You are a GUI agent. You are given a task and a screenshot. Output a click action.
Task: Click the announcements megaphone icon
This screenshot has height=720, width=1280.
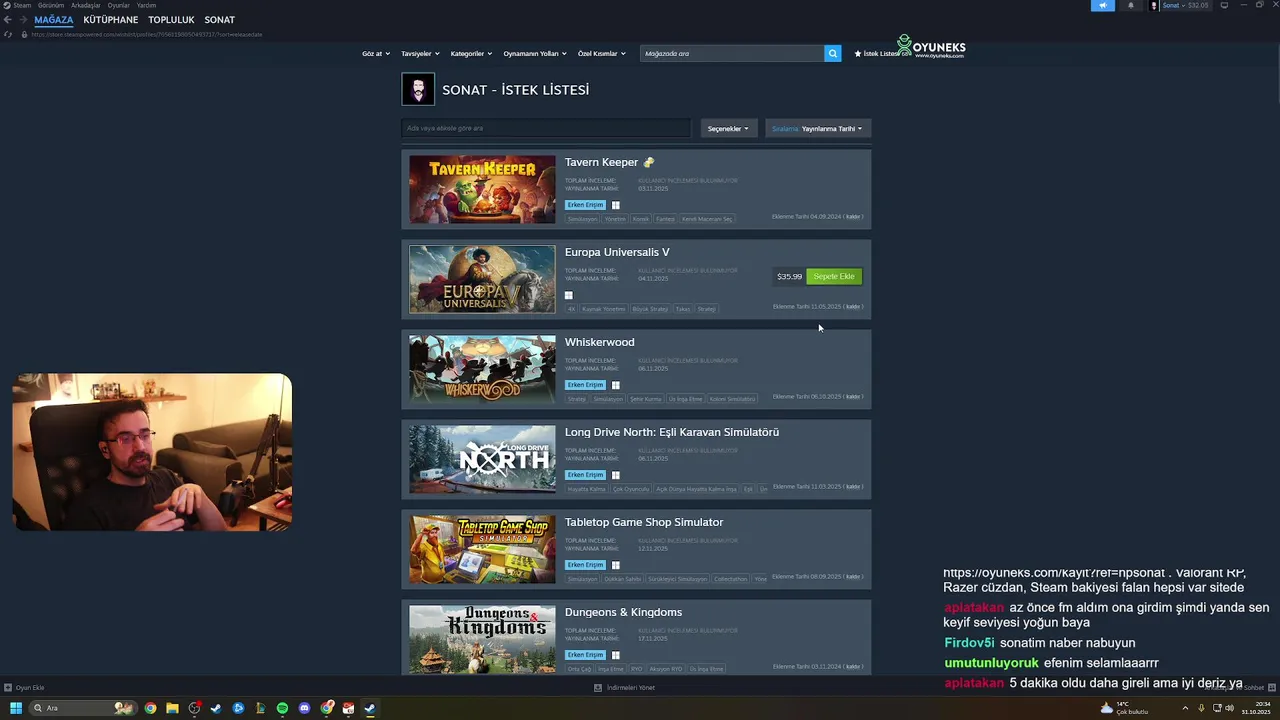[1103, 5]
